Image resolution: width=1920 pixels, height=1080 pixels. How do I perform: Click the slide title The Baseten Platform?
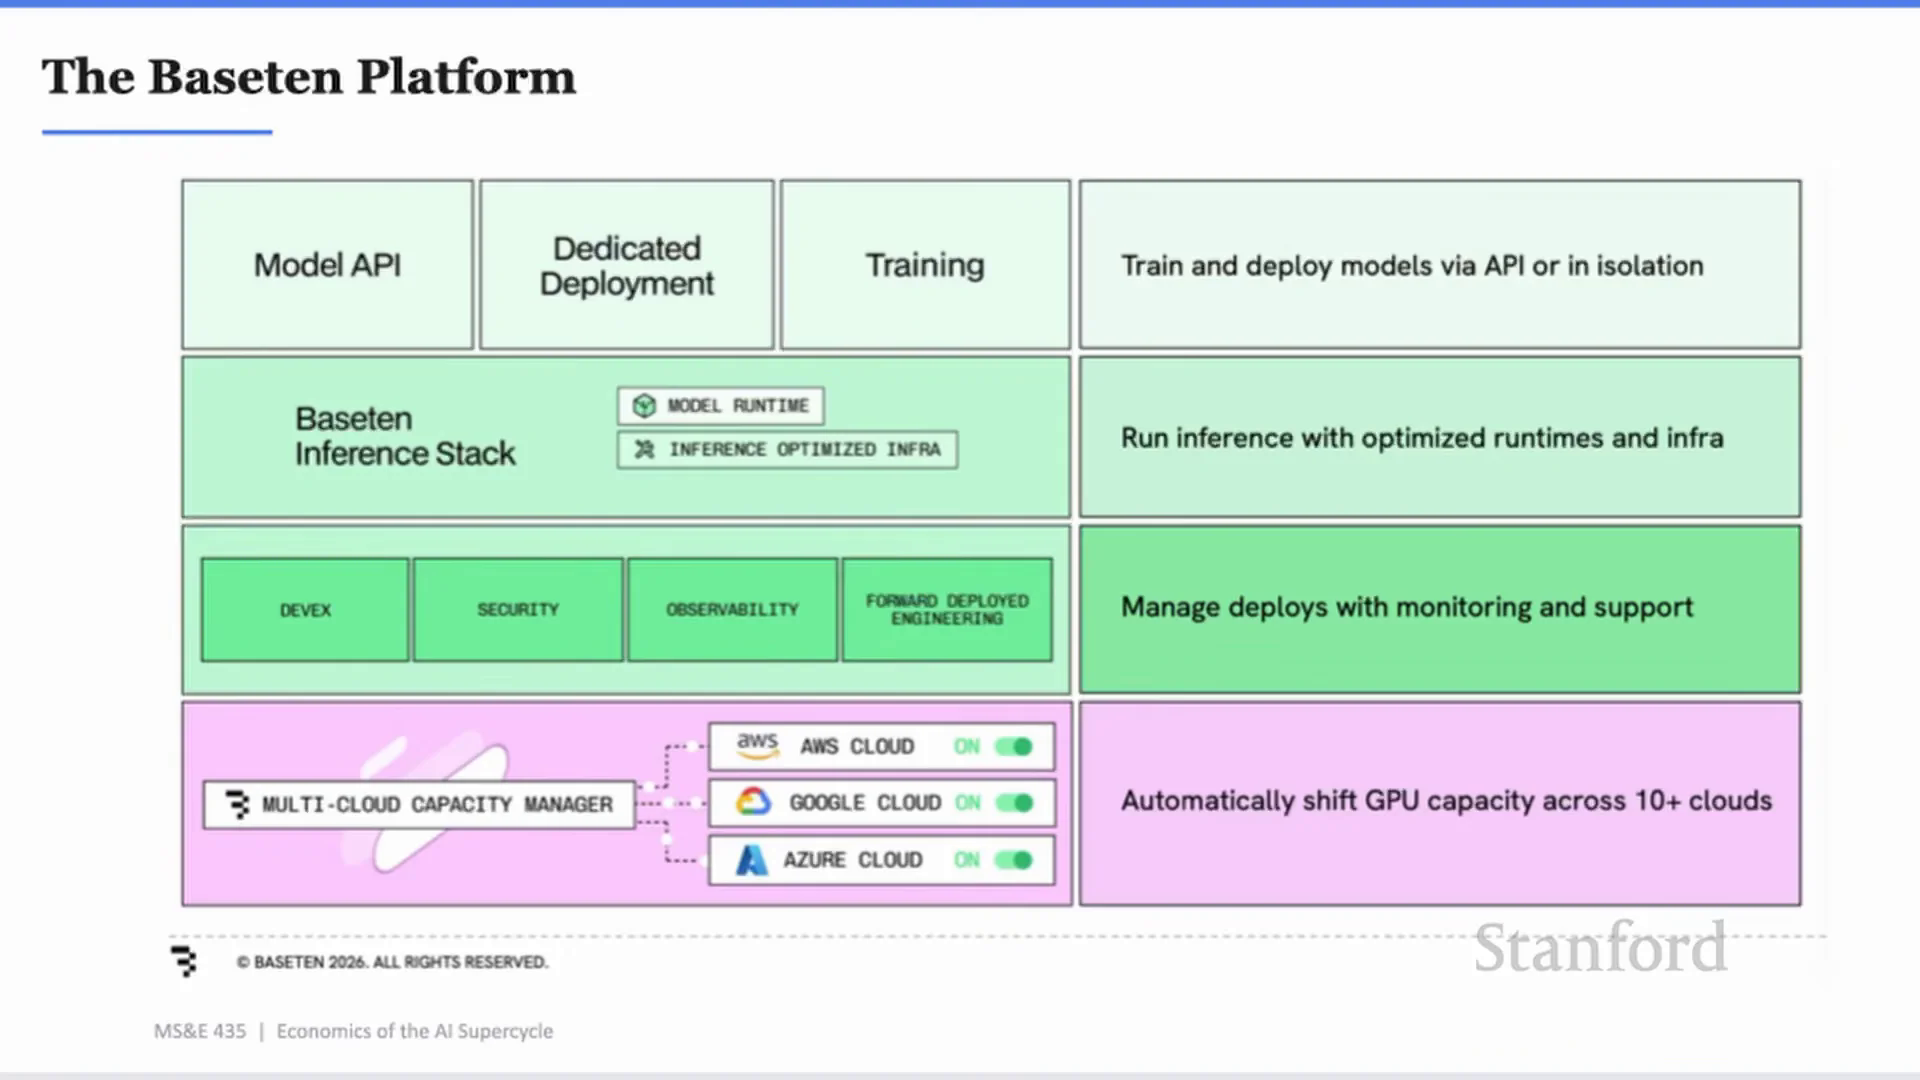pyautogui.click(x=309, y=77)
